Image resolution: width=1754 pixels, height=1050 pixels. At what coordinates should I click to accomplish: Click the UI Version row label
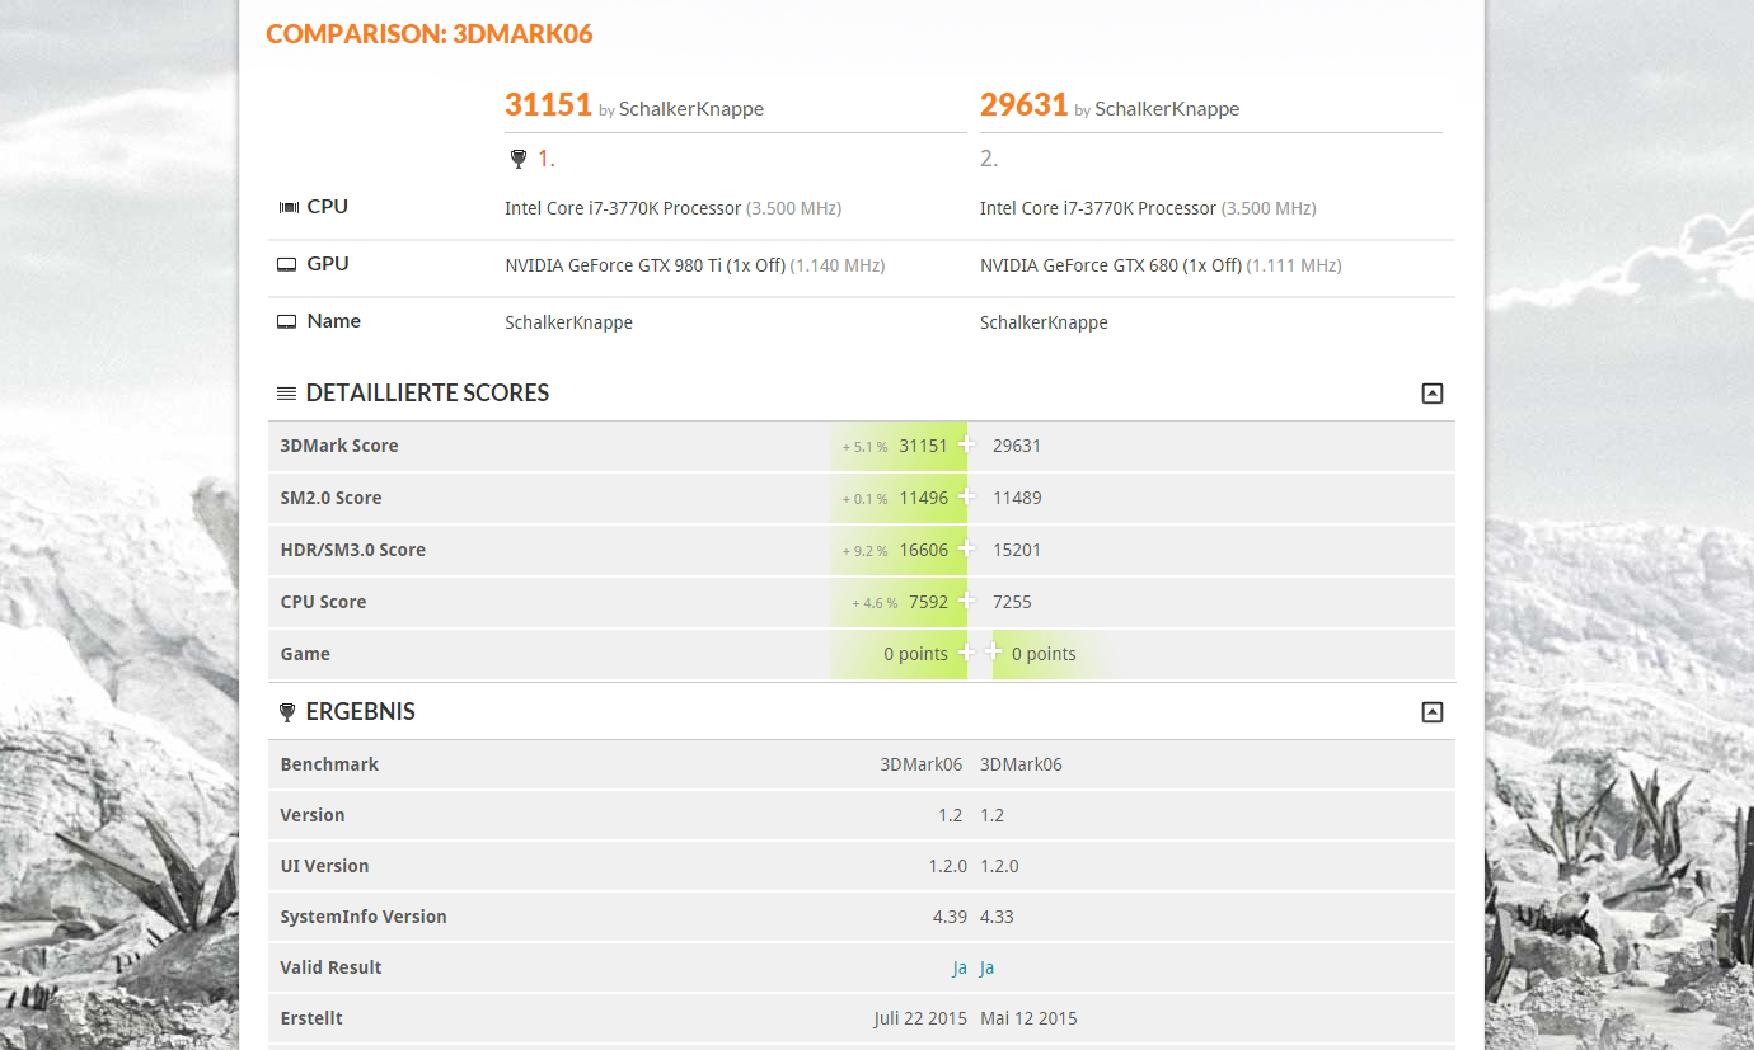pos(324,866)
